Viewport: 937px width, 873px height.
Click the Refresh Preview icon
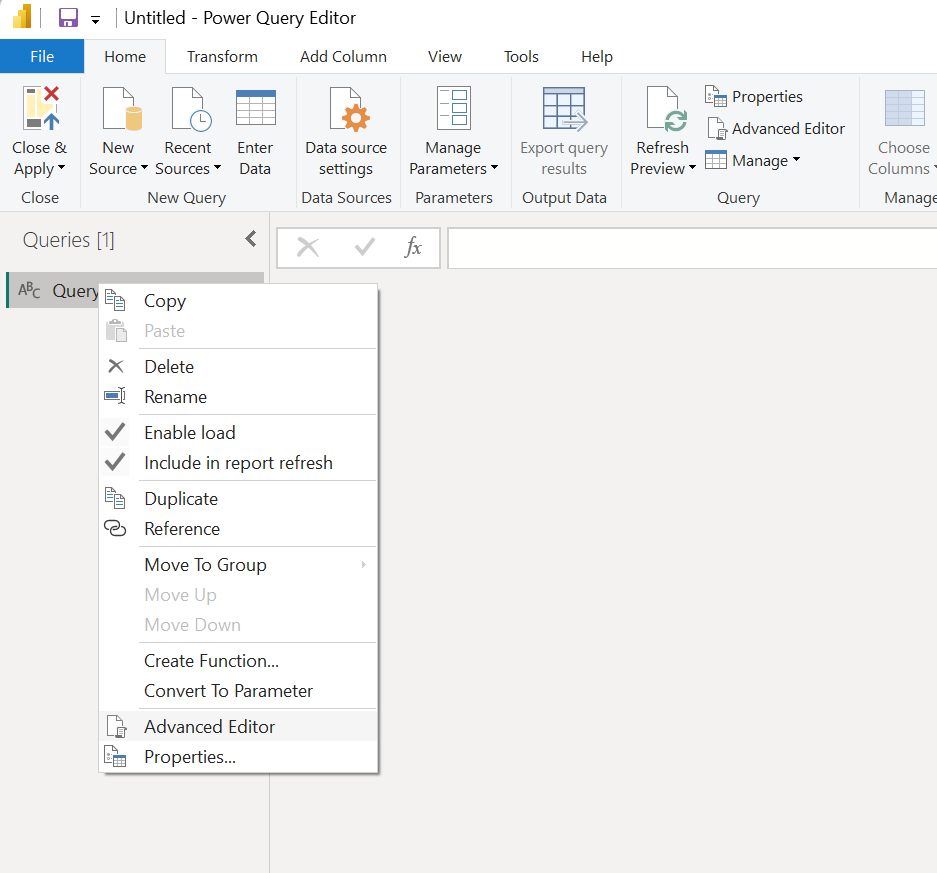pyautogui.click(x=662, y=110)
